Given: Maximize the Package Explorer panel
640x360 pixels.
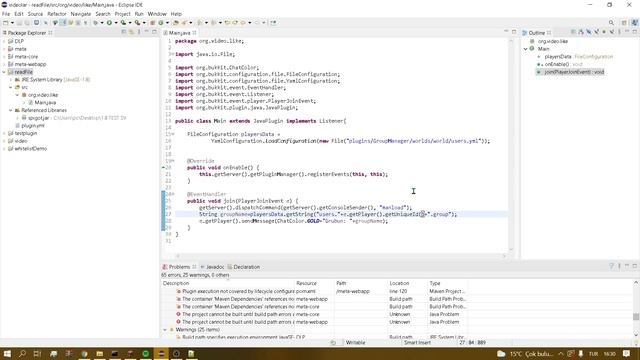Looking at the screenshot, I should point(154,32).
